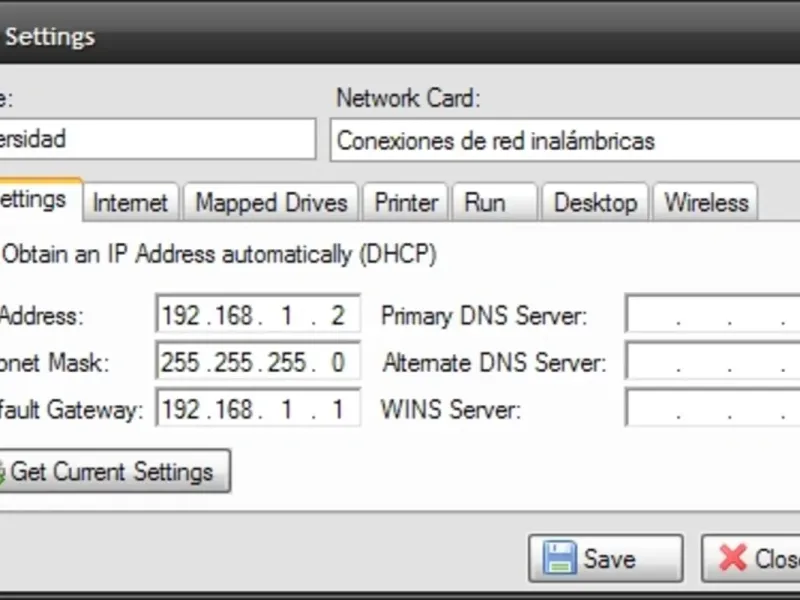
Task: Select the active Settings tab
Action: (x=40, y=199)
